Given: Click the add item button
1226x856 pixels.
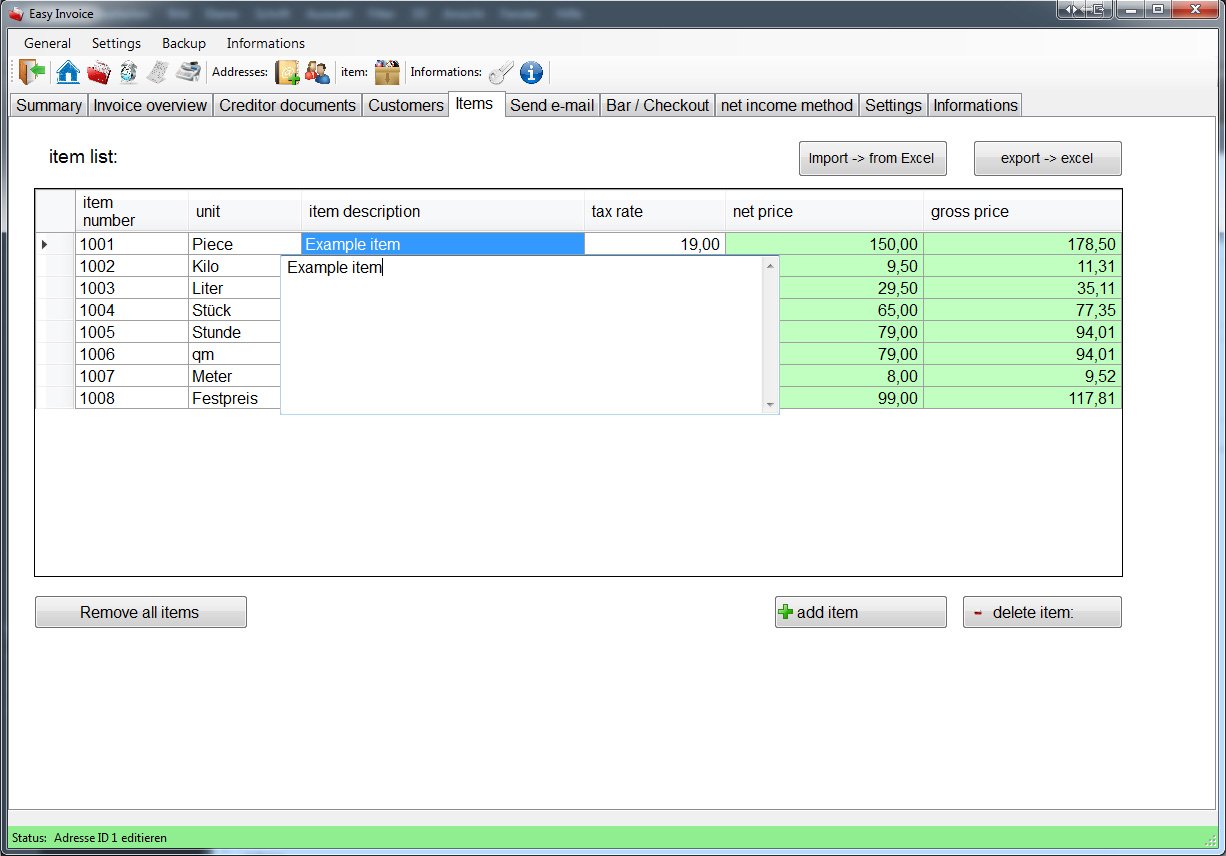Looking at the screenshot, I should (860, 612).
